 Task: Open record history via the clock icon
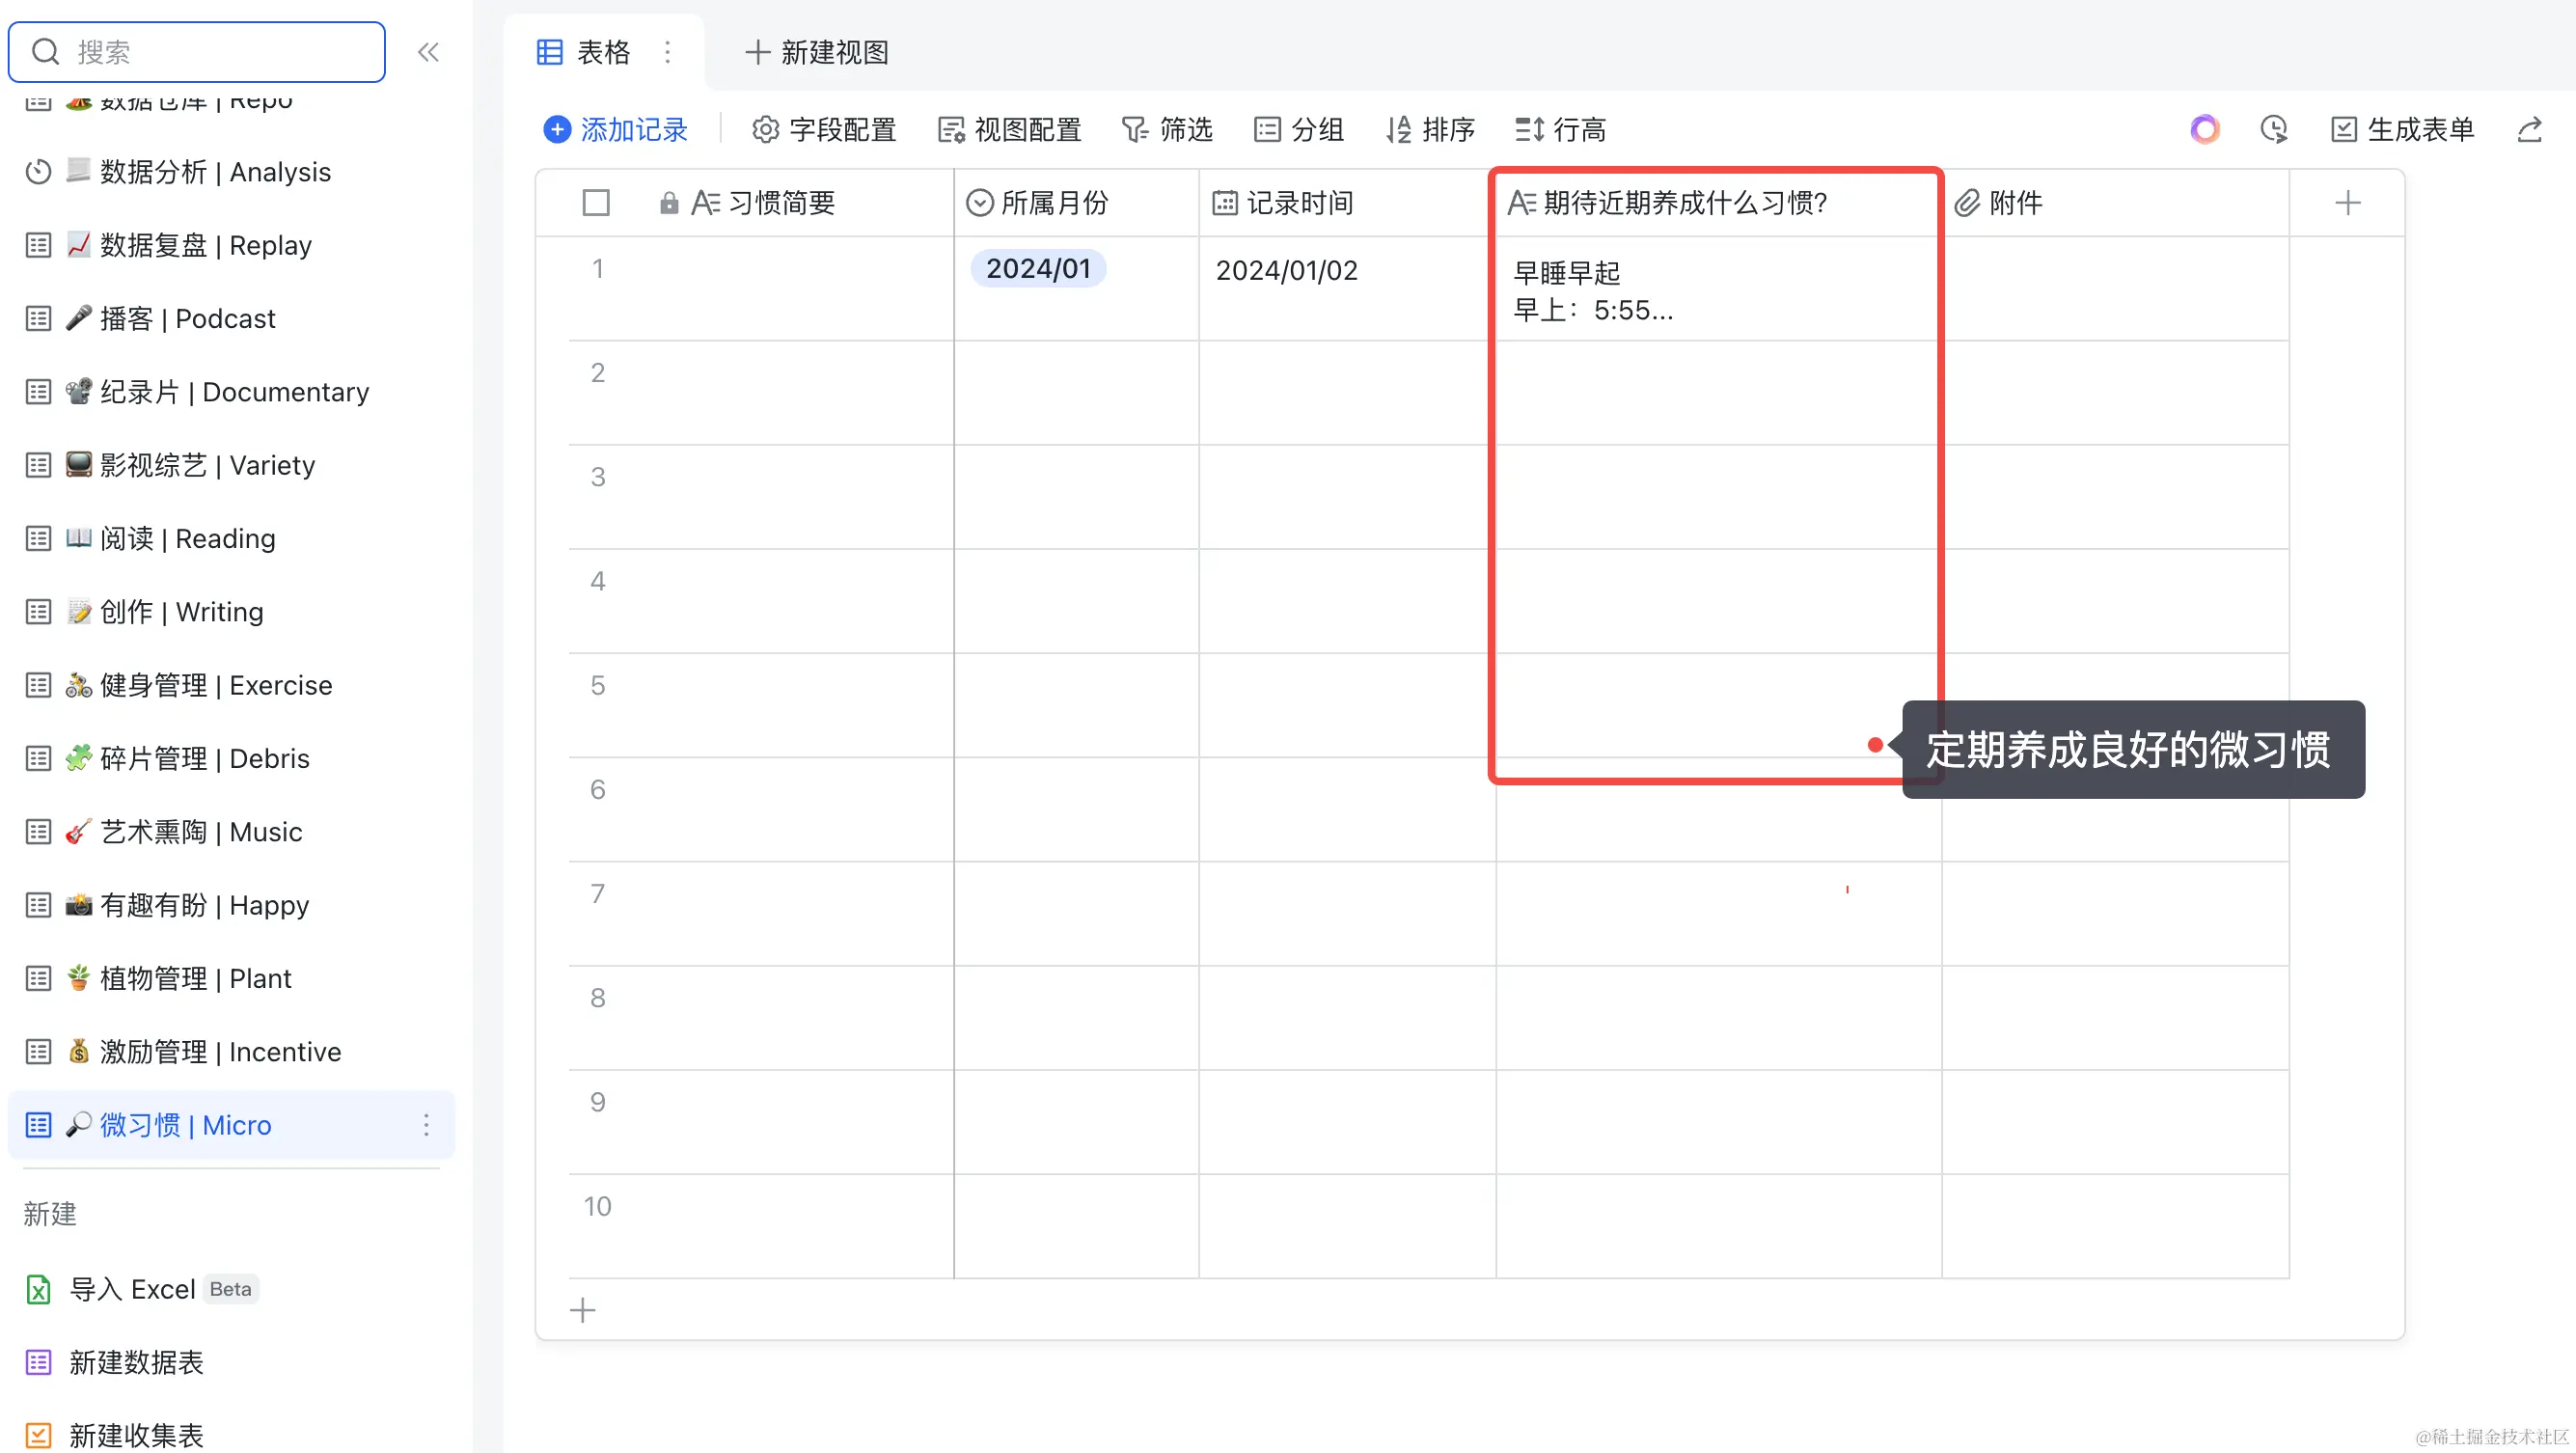pos(2274,129)
